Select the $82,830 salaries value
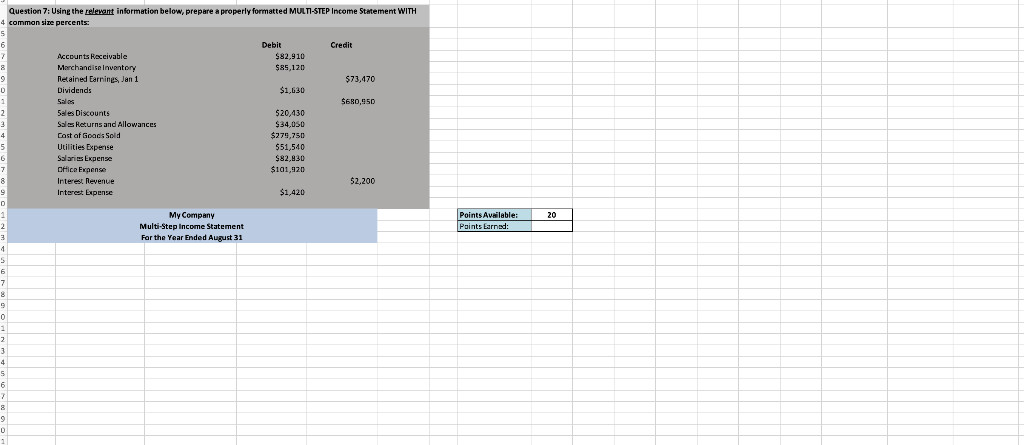The height and width of the screenshot is (445, 1024). [292, 158]
